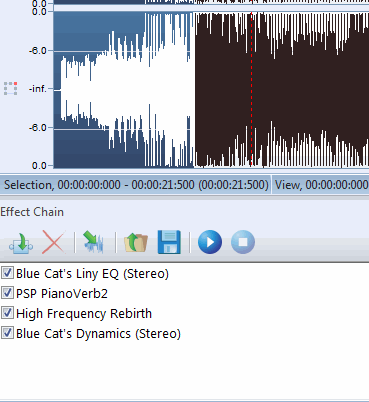Select the PSP PianoVerb2 effect entry
This screenshot has height=402, width=369.
coord(62,294)
